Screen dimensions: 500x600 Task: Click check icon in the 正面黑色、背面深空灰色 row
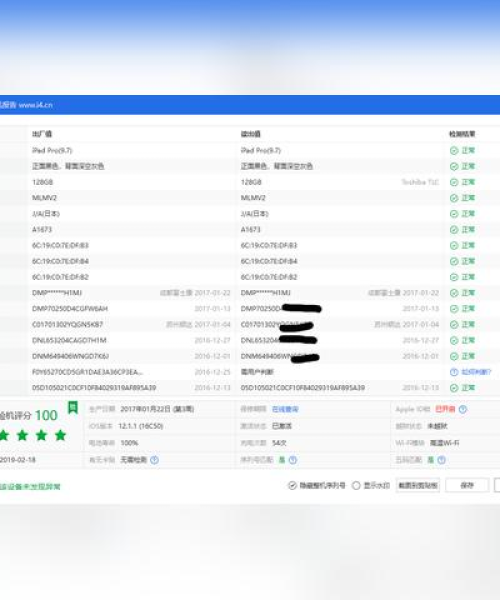[x=454, y=166]
